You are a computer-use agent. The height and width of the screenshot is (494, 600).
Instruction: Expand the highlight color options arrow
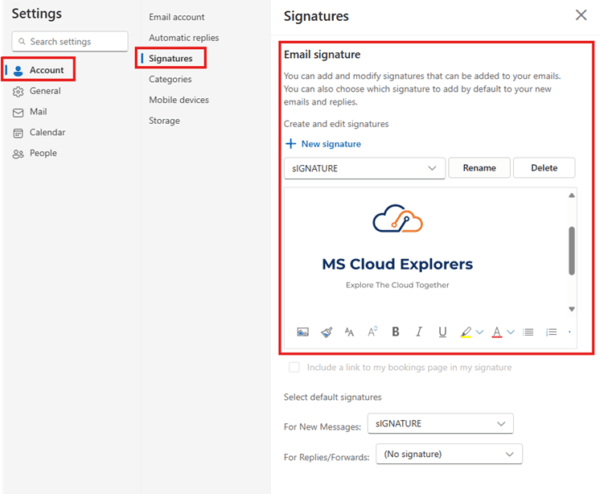[x=479, y=332]
